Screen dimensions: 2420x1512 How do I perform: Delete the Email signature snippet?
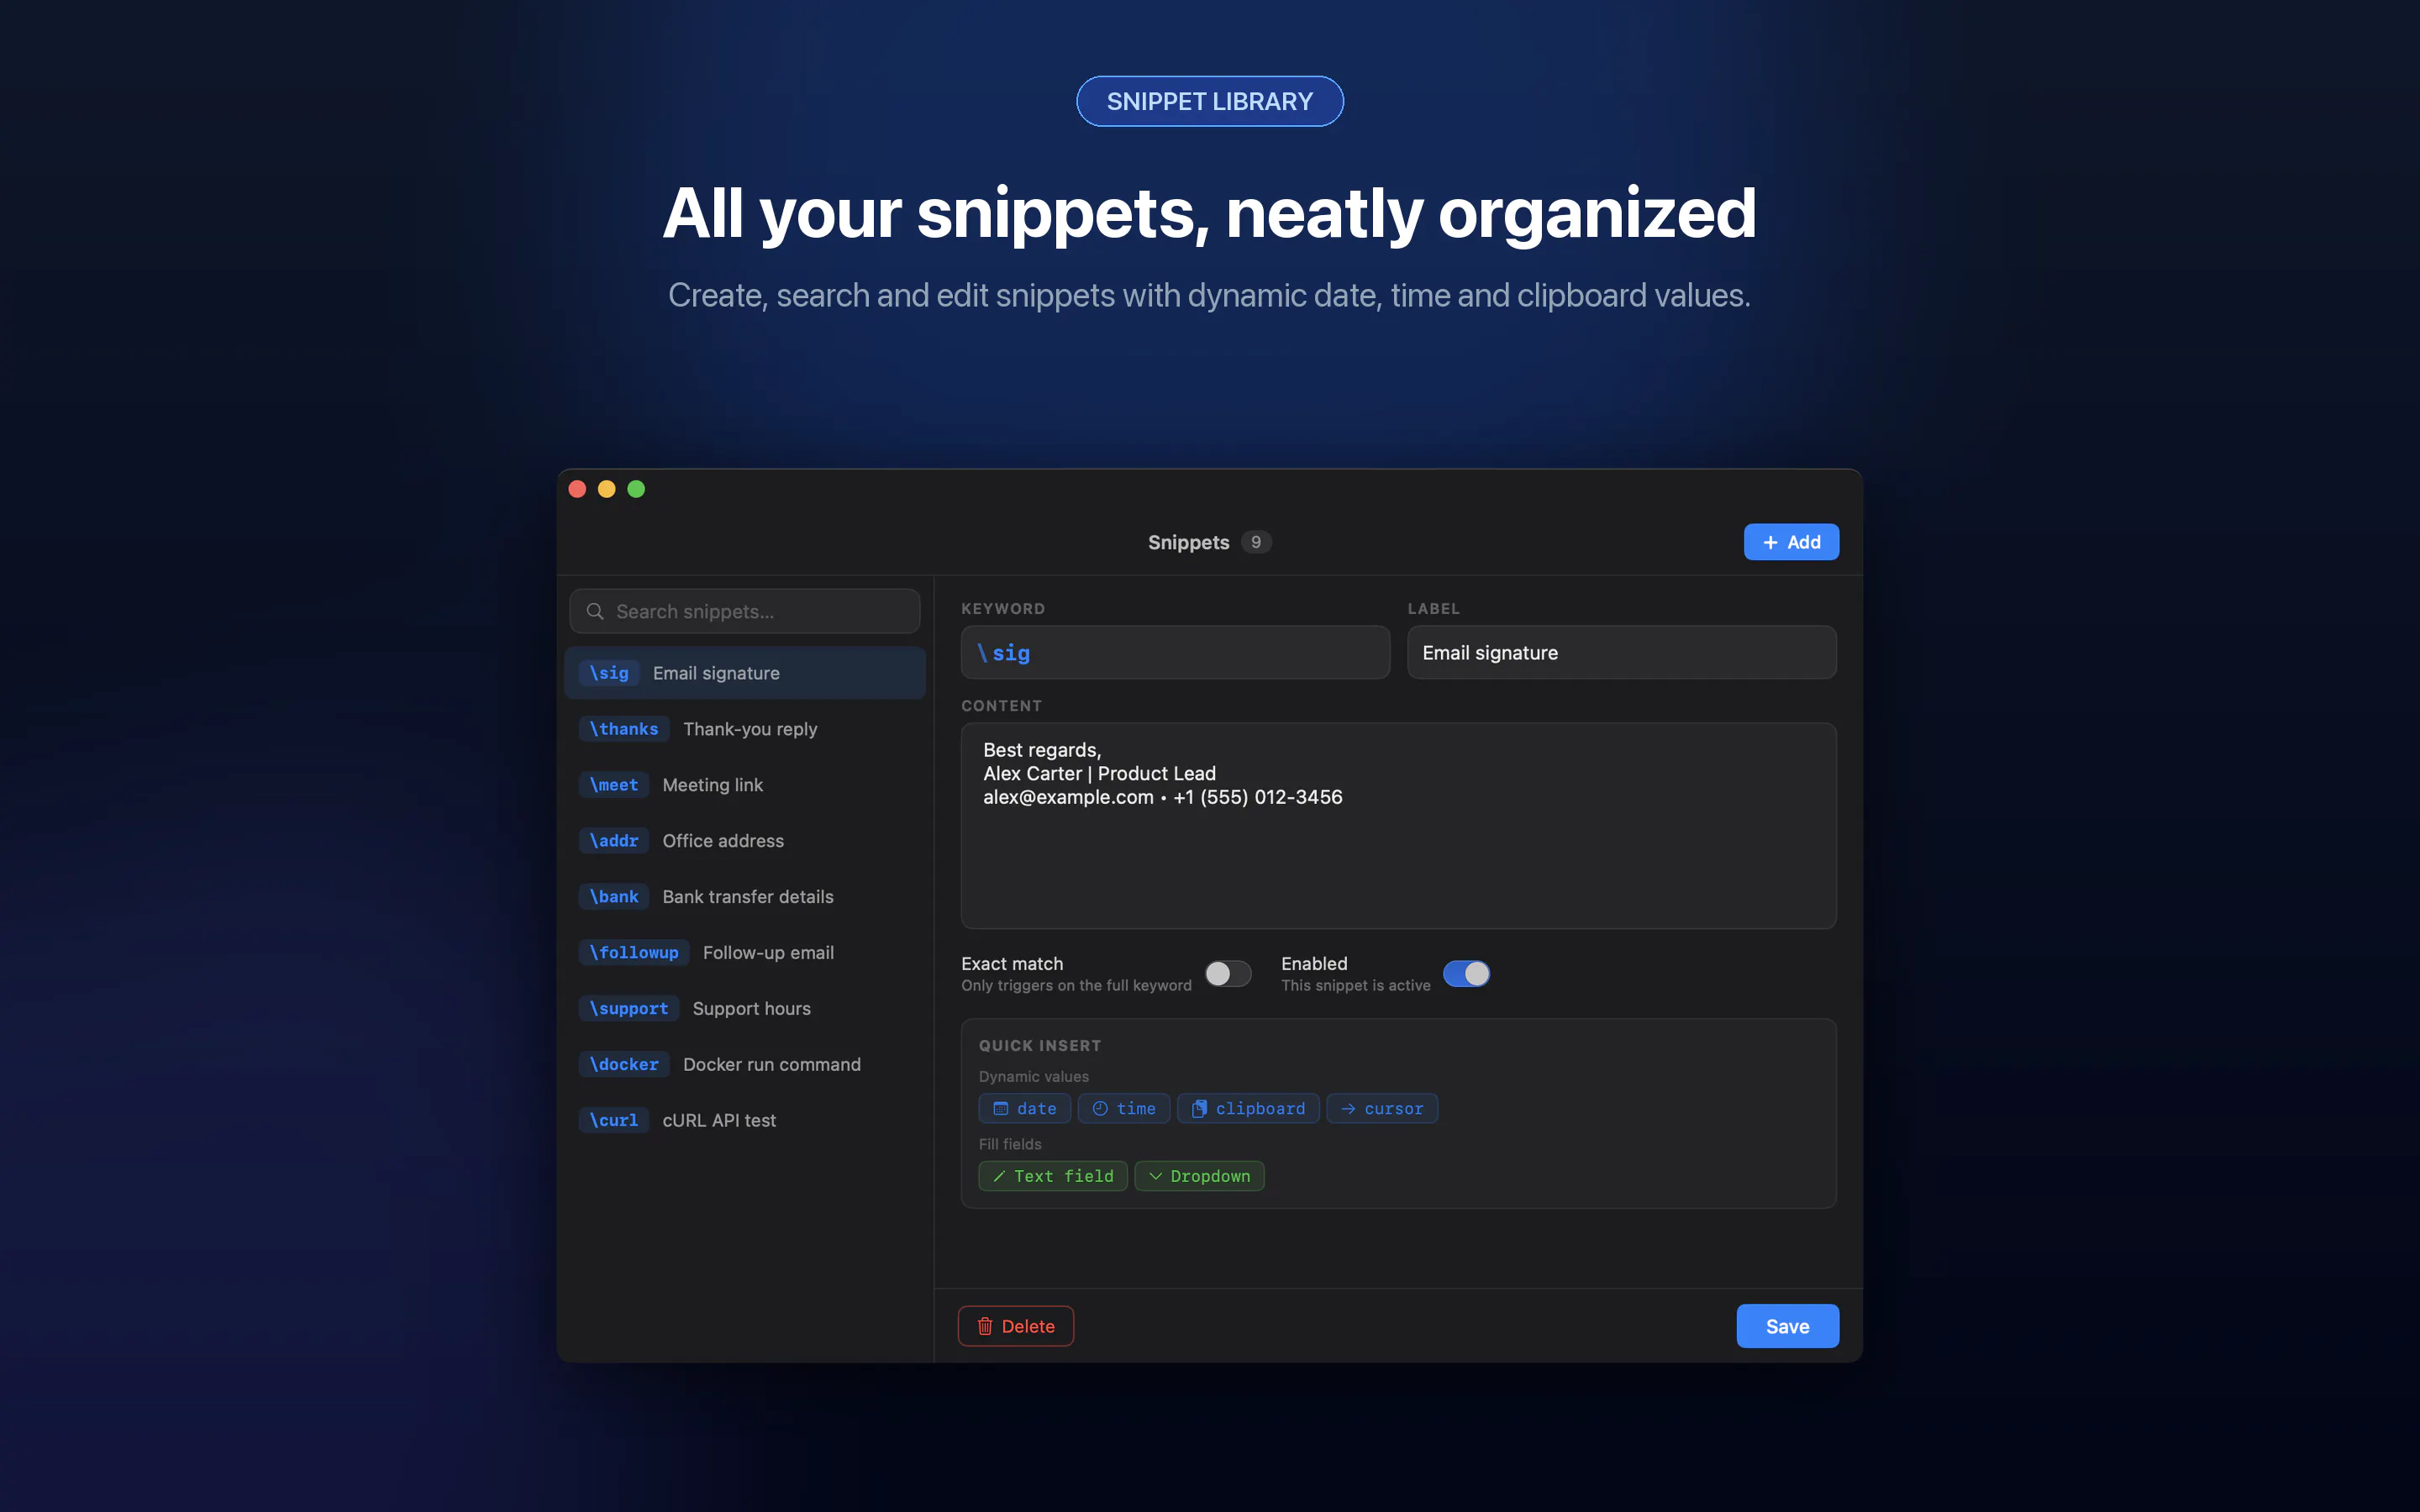click(1015, 1326)
